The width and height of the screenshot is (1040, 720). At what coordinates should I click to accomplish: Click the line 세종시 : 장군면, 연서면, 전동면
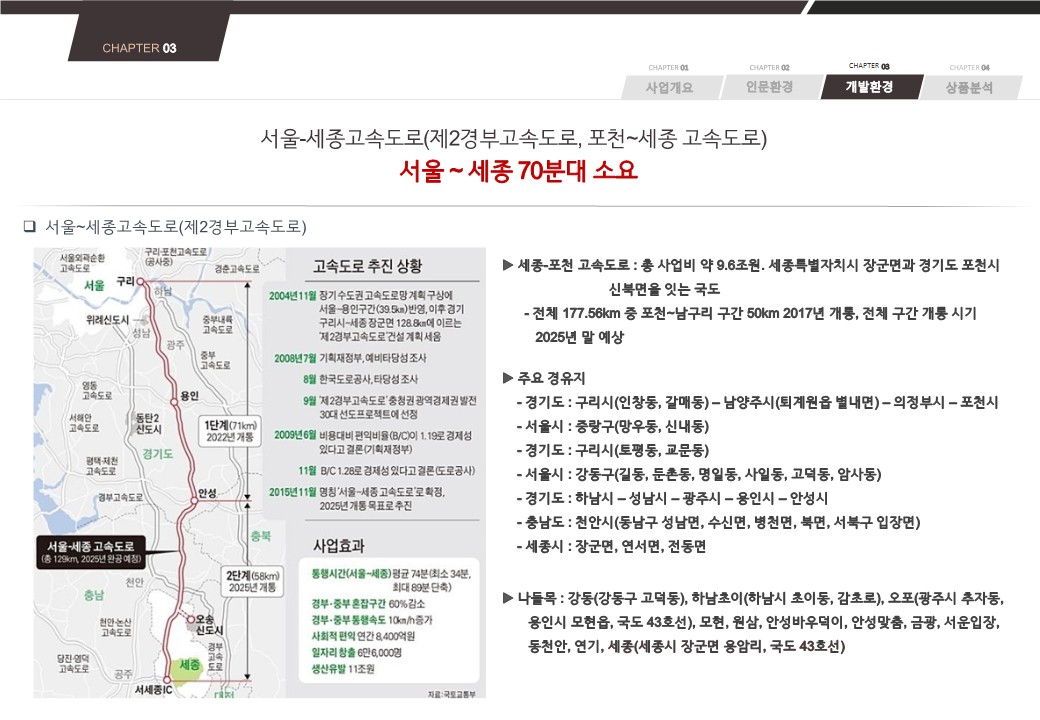pos(612,546)
